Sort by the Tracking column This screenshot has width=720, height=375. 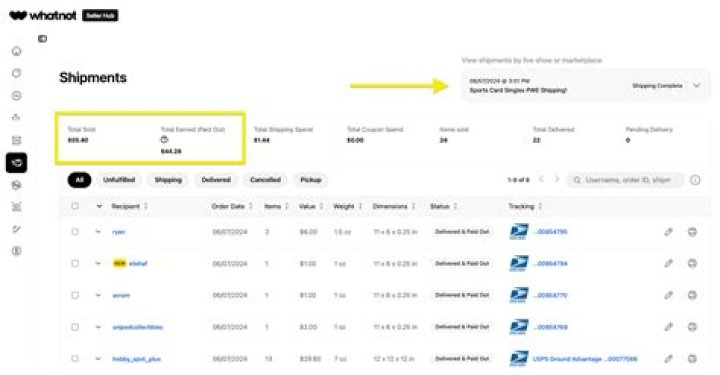tap(525, 207)
